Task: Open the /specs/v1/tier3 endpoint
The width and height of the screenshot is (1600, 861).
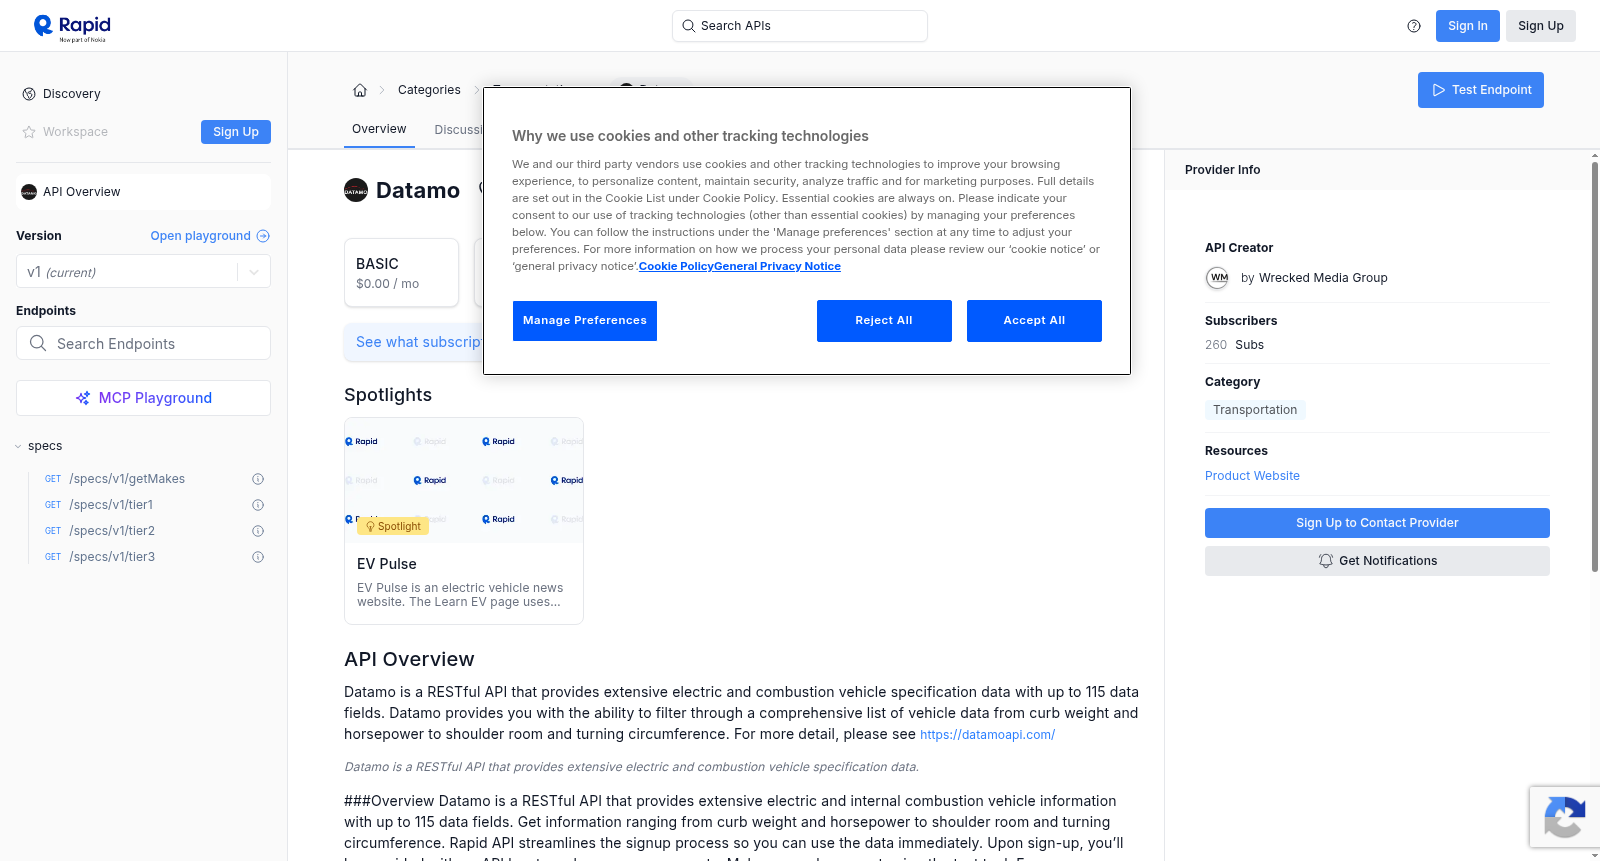Action: (112, 557)
